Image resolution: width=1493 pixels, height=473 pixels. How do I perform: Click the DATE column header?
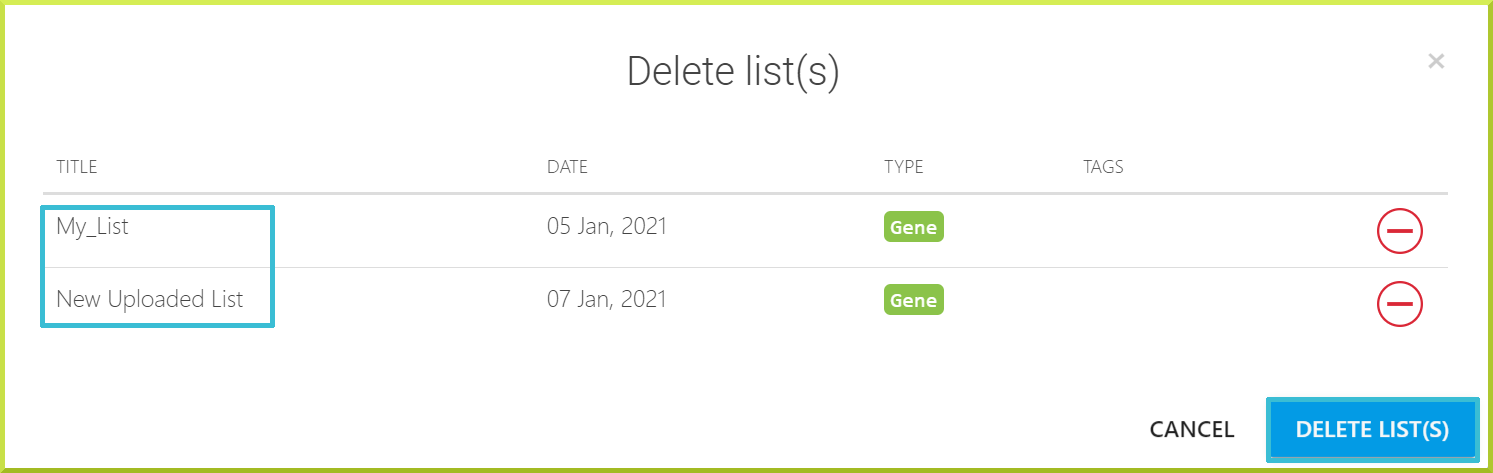pos(567,167)
